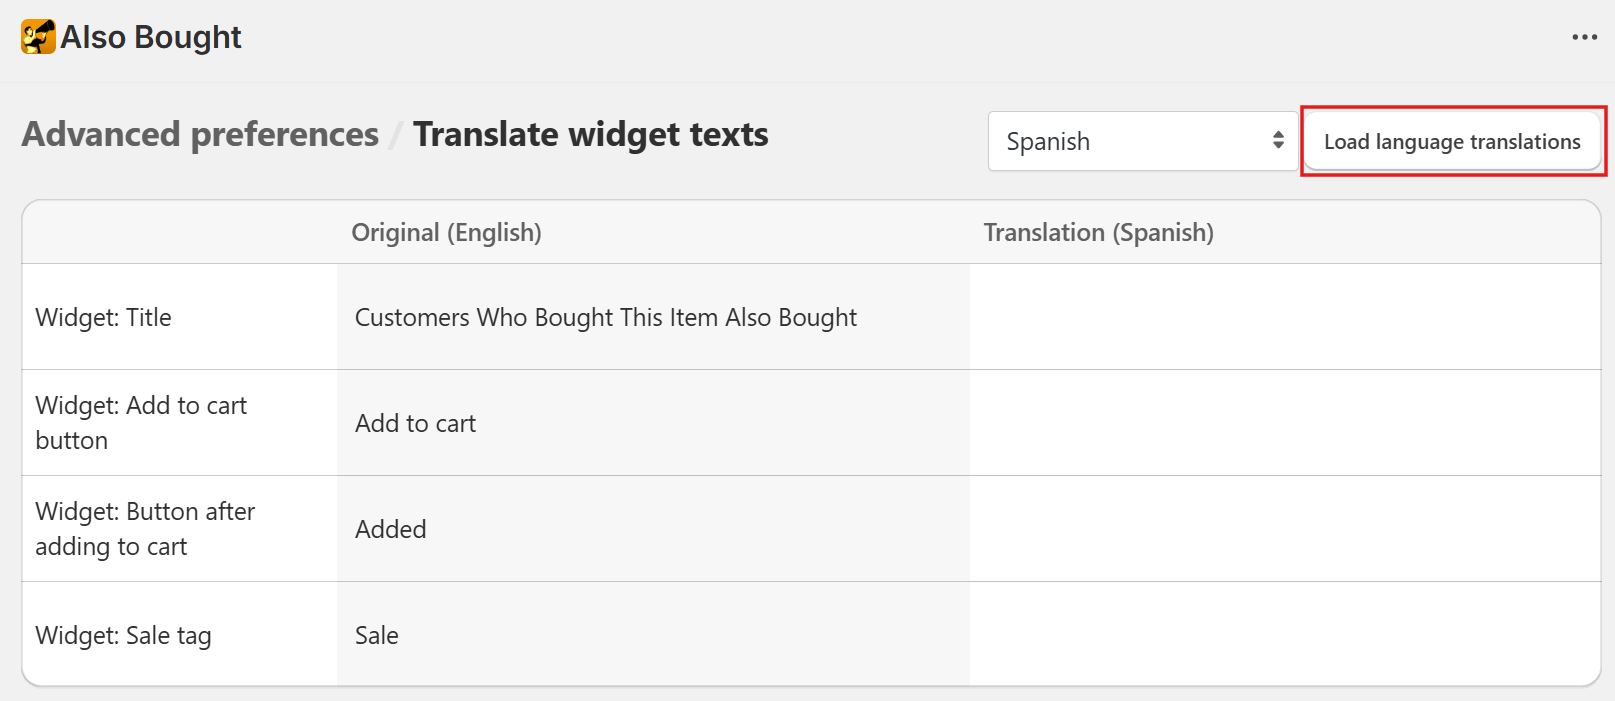The height and width of the screenshot is (701, 1615).
Task: Click the Also Bought app title
Action: click(x=151, y=37)
